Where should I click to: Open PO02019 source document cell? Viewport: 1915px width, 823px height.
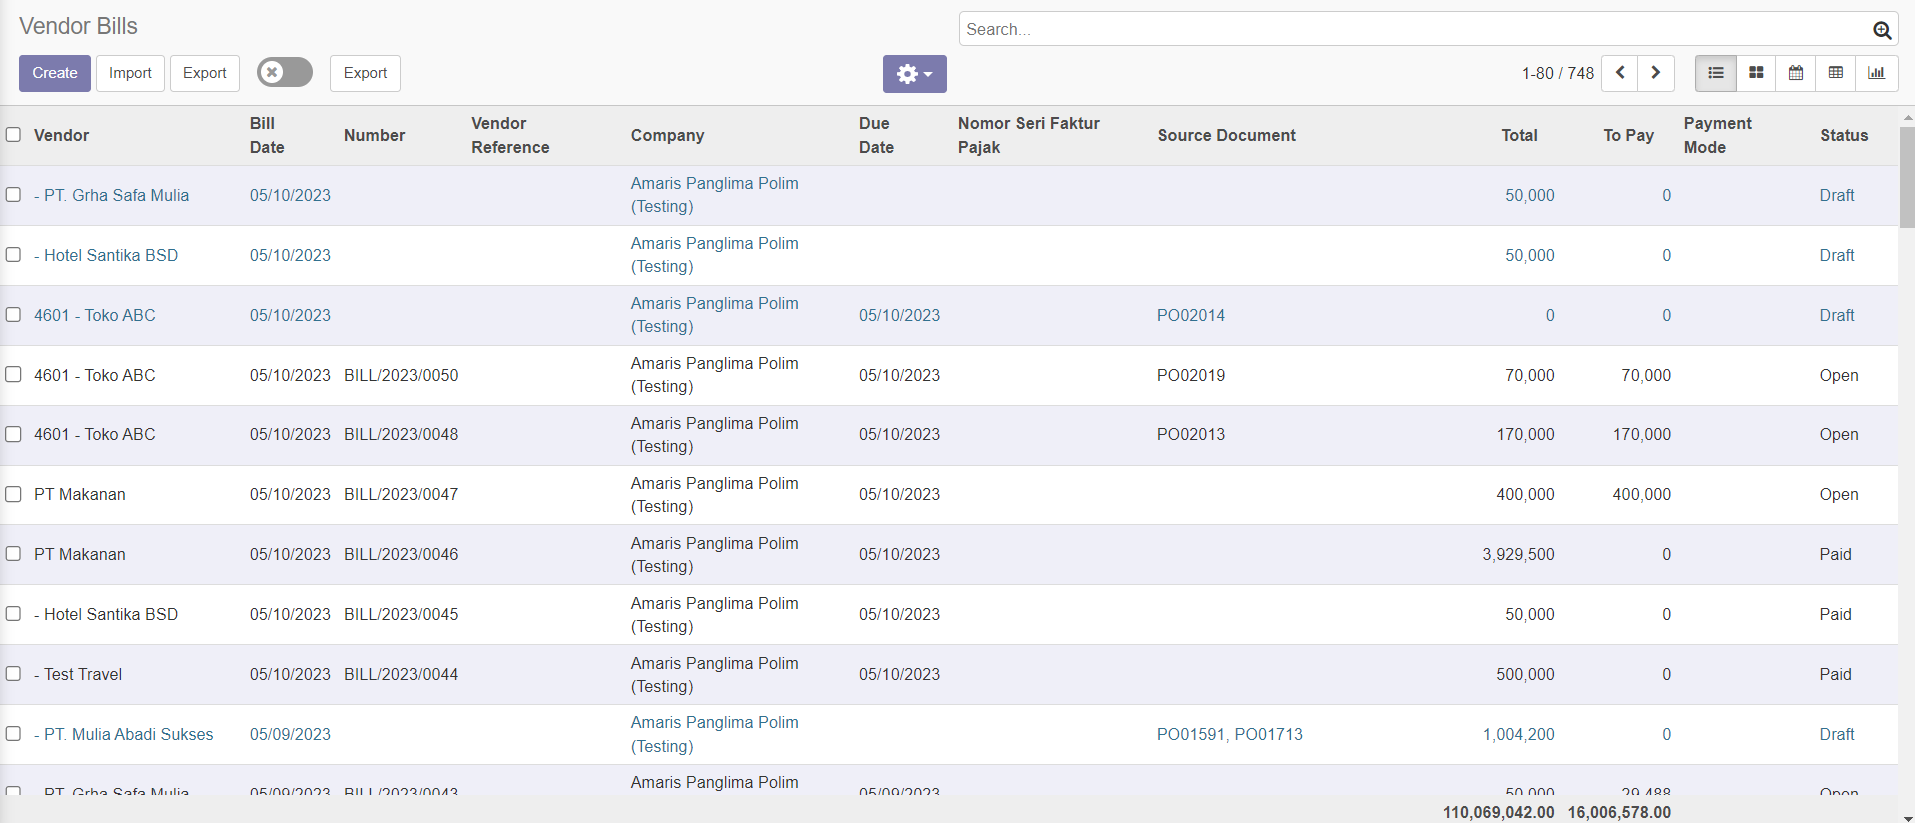1190,375
